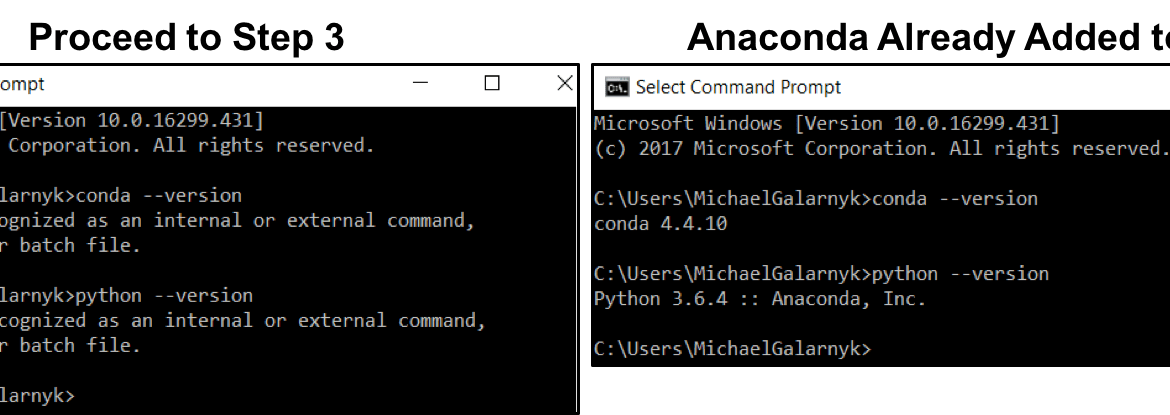Close the left Command Prompt window
The width and height of the screenshot is (1170, 415).
tap(565, 83)
